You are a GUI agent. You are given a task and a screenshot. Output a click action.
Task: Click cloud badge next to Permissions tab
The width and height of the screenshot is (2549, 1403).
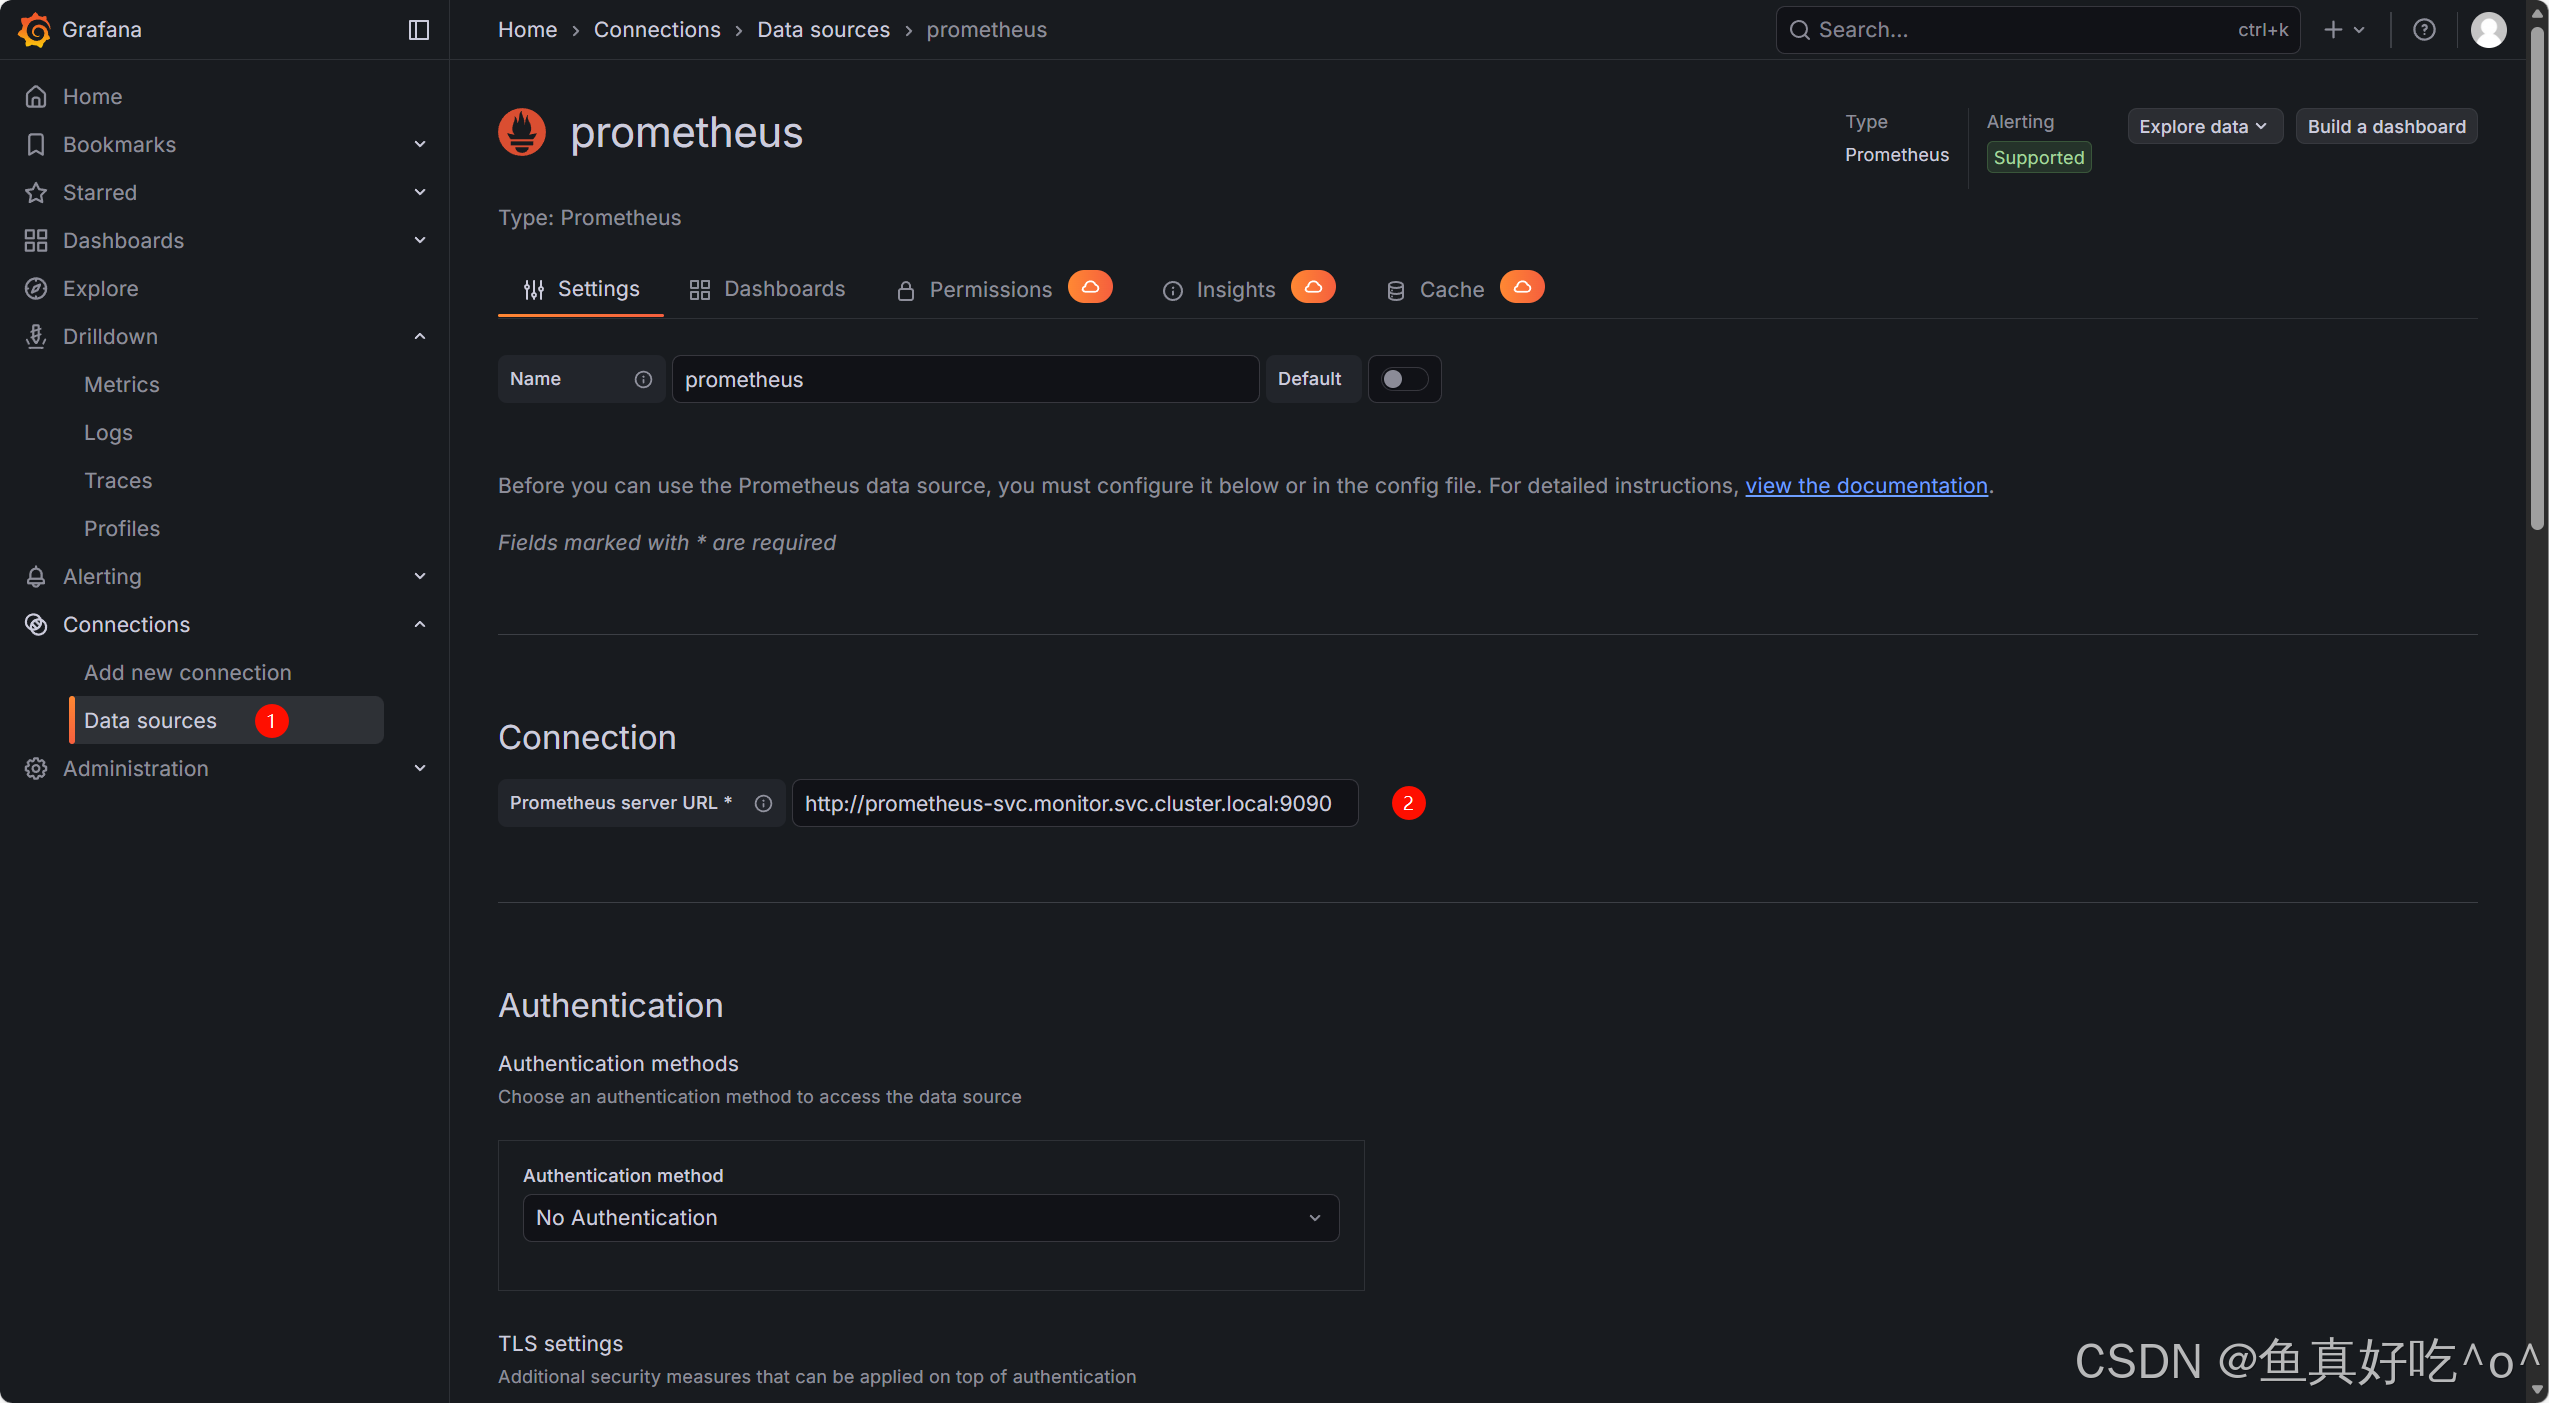tap(1090, 287)
